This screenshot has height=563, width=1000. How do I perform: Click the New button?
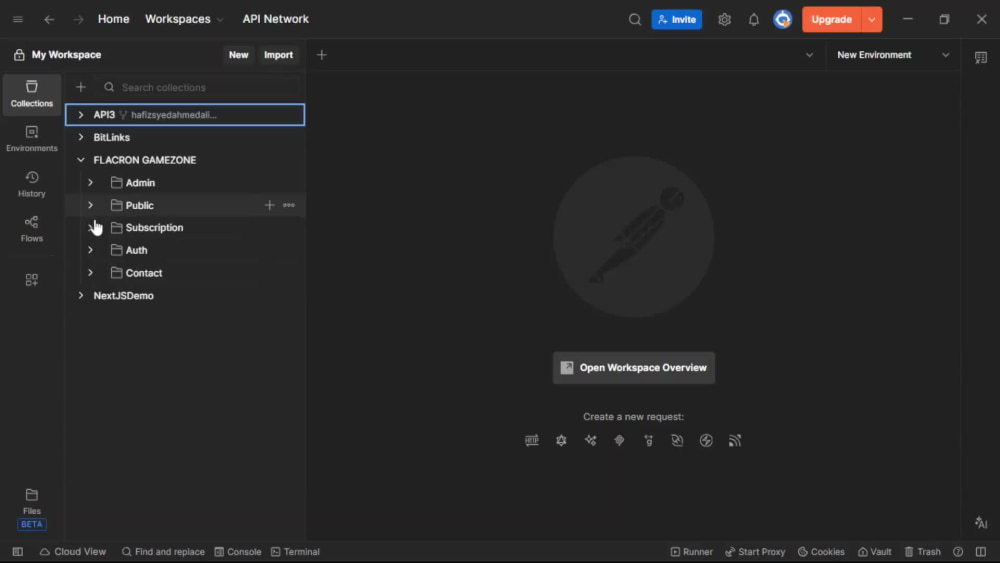tap(239, 55)
